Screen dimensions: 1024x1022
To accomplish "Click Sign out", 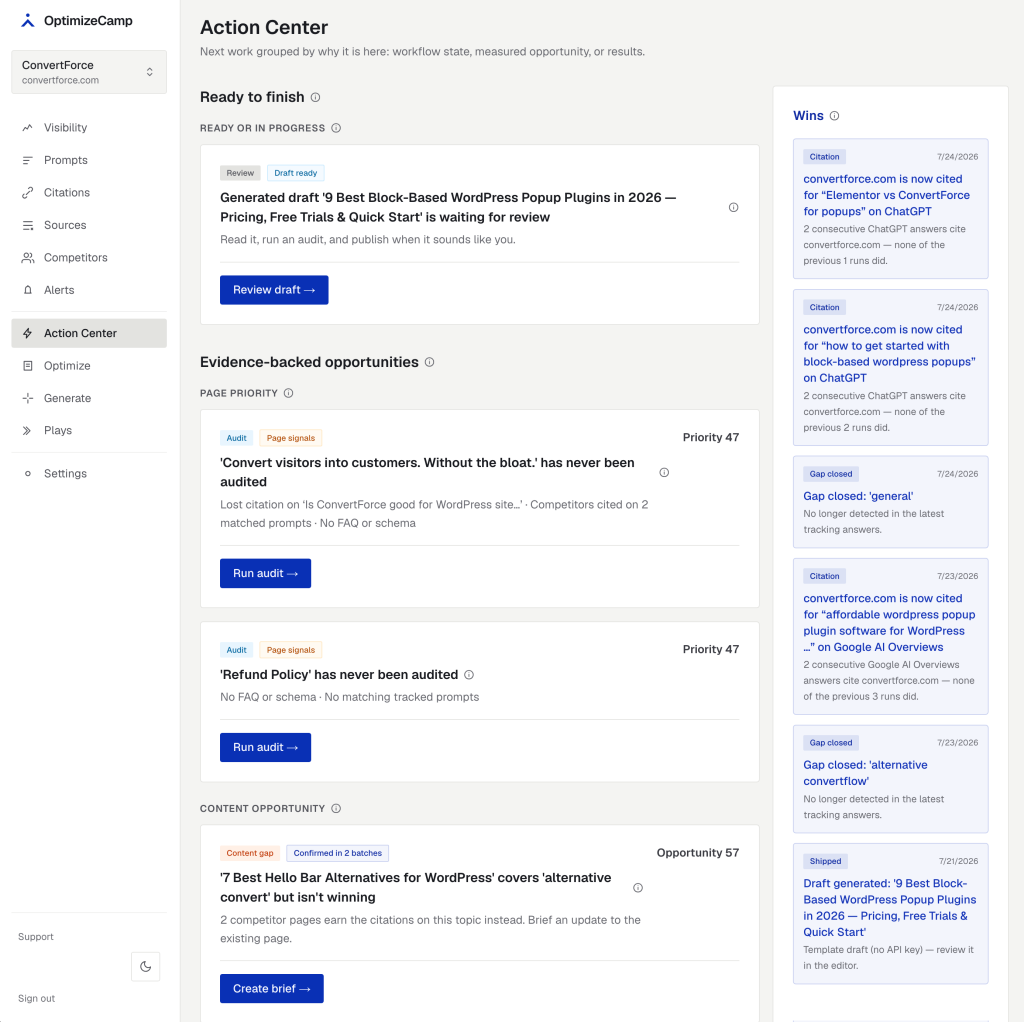I will [37, 998].
